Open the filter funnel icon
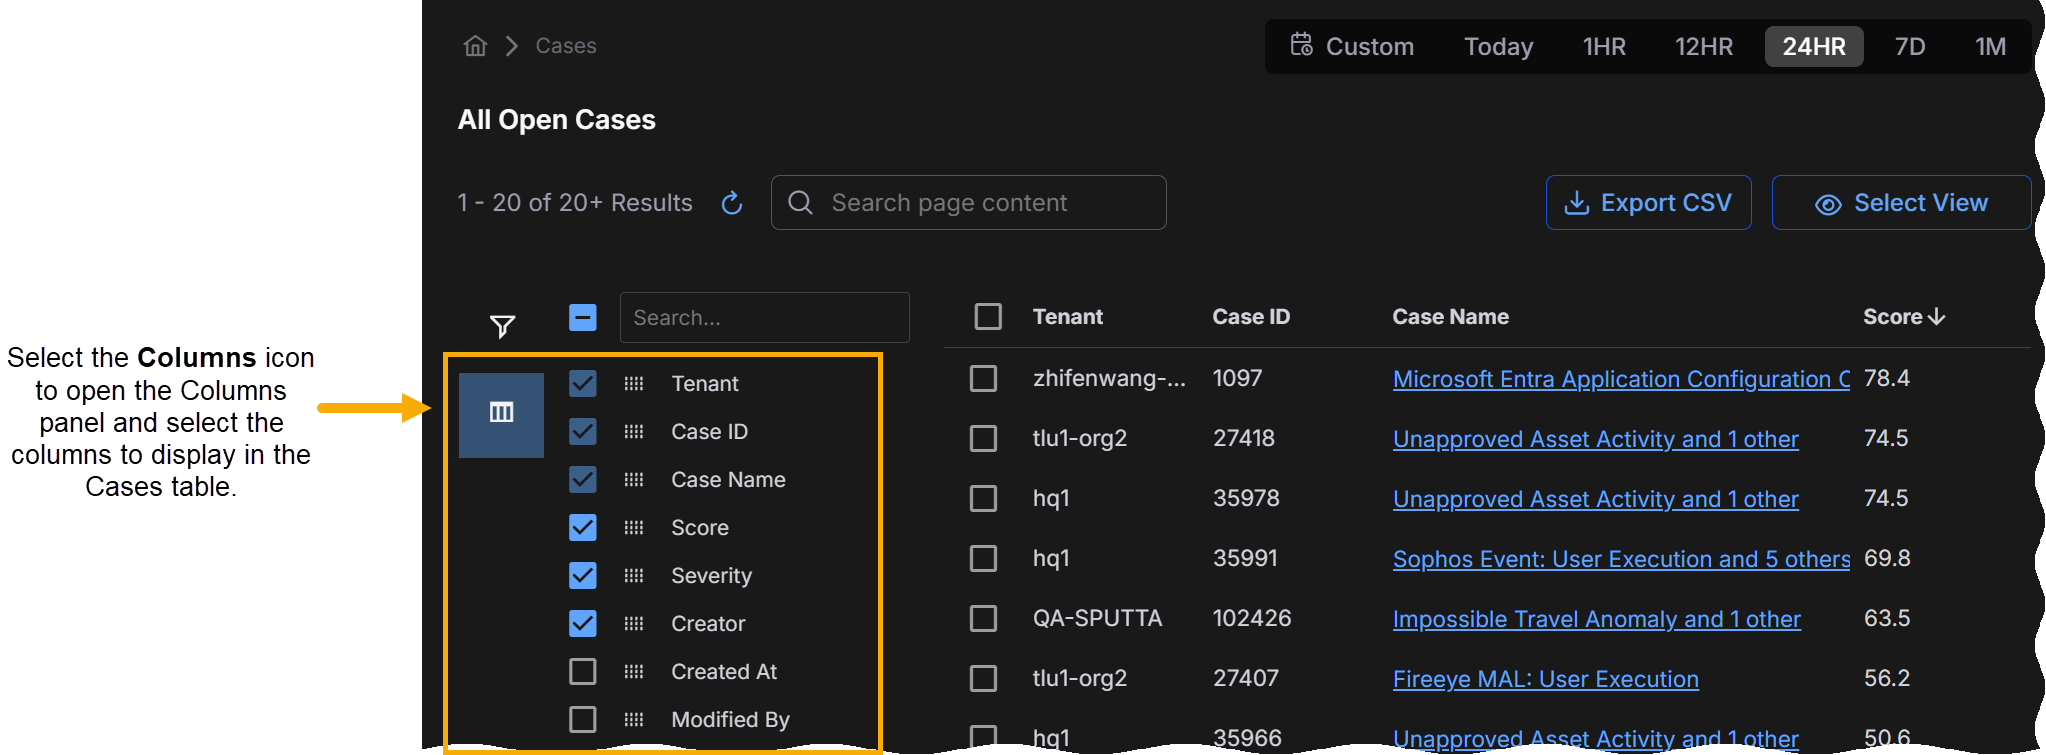 [502, 326]
